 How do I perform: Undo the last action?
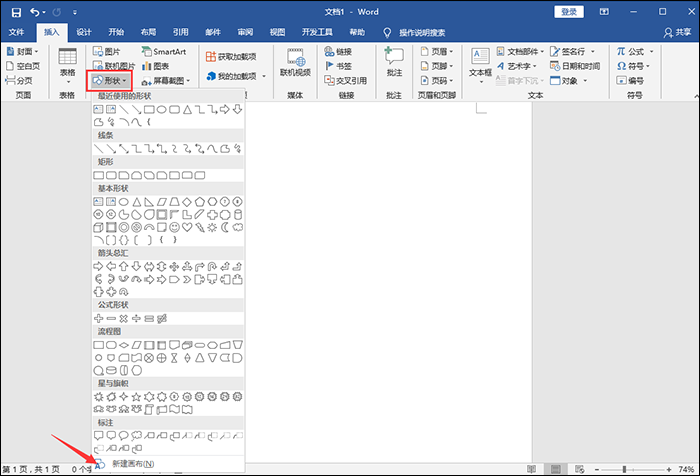[x=35, y=13]
